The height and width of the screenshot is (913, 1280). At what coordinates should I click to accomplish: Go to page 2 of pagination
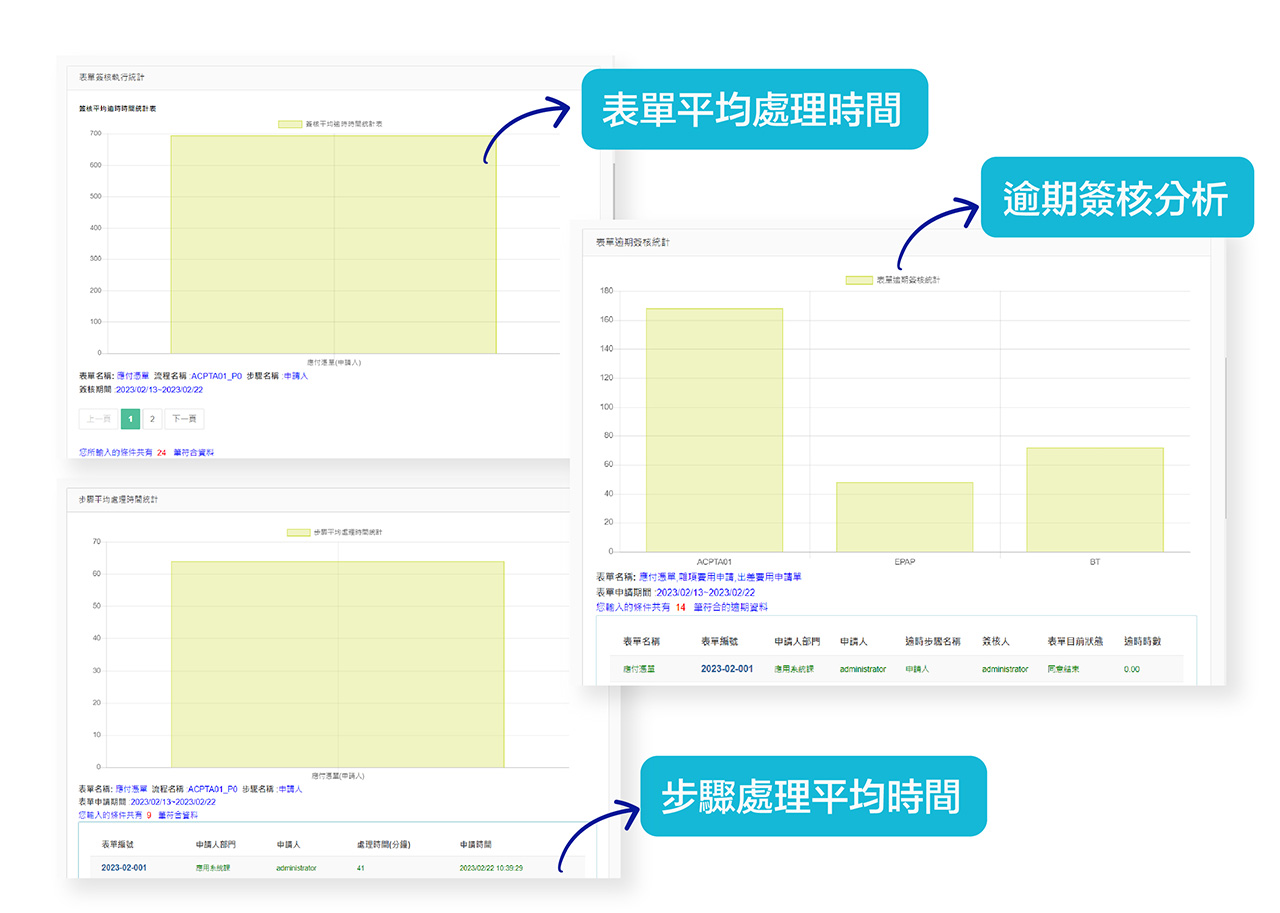pos(152,419)
